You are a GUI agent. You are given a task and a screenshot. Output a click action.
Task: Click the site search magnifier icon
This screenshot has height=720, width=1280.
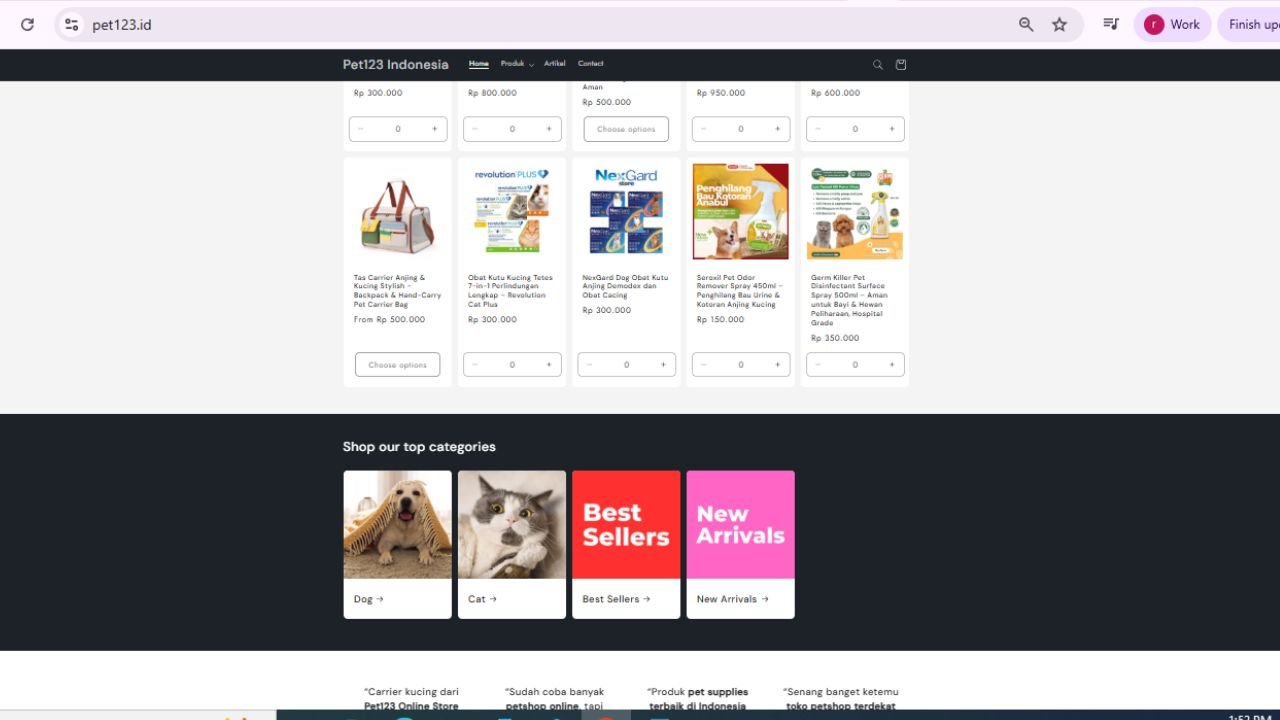(877, 65)
